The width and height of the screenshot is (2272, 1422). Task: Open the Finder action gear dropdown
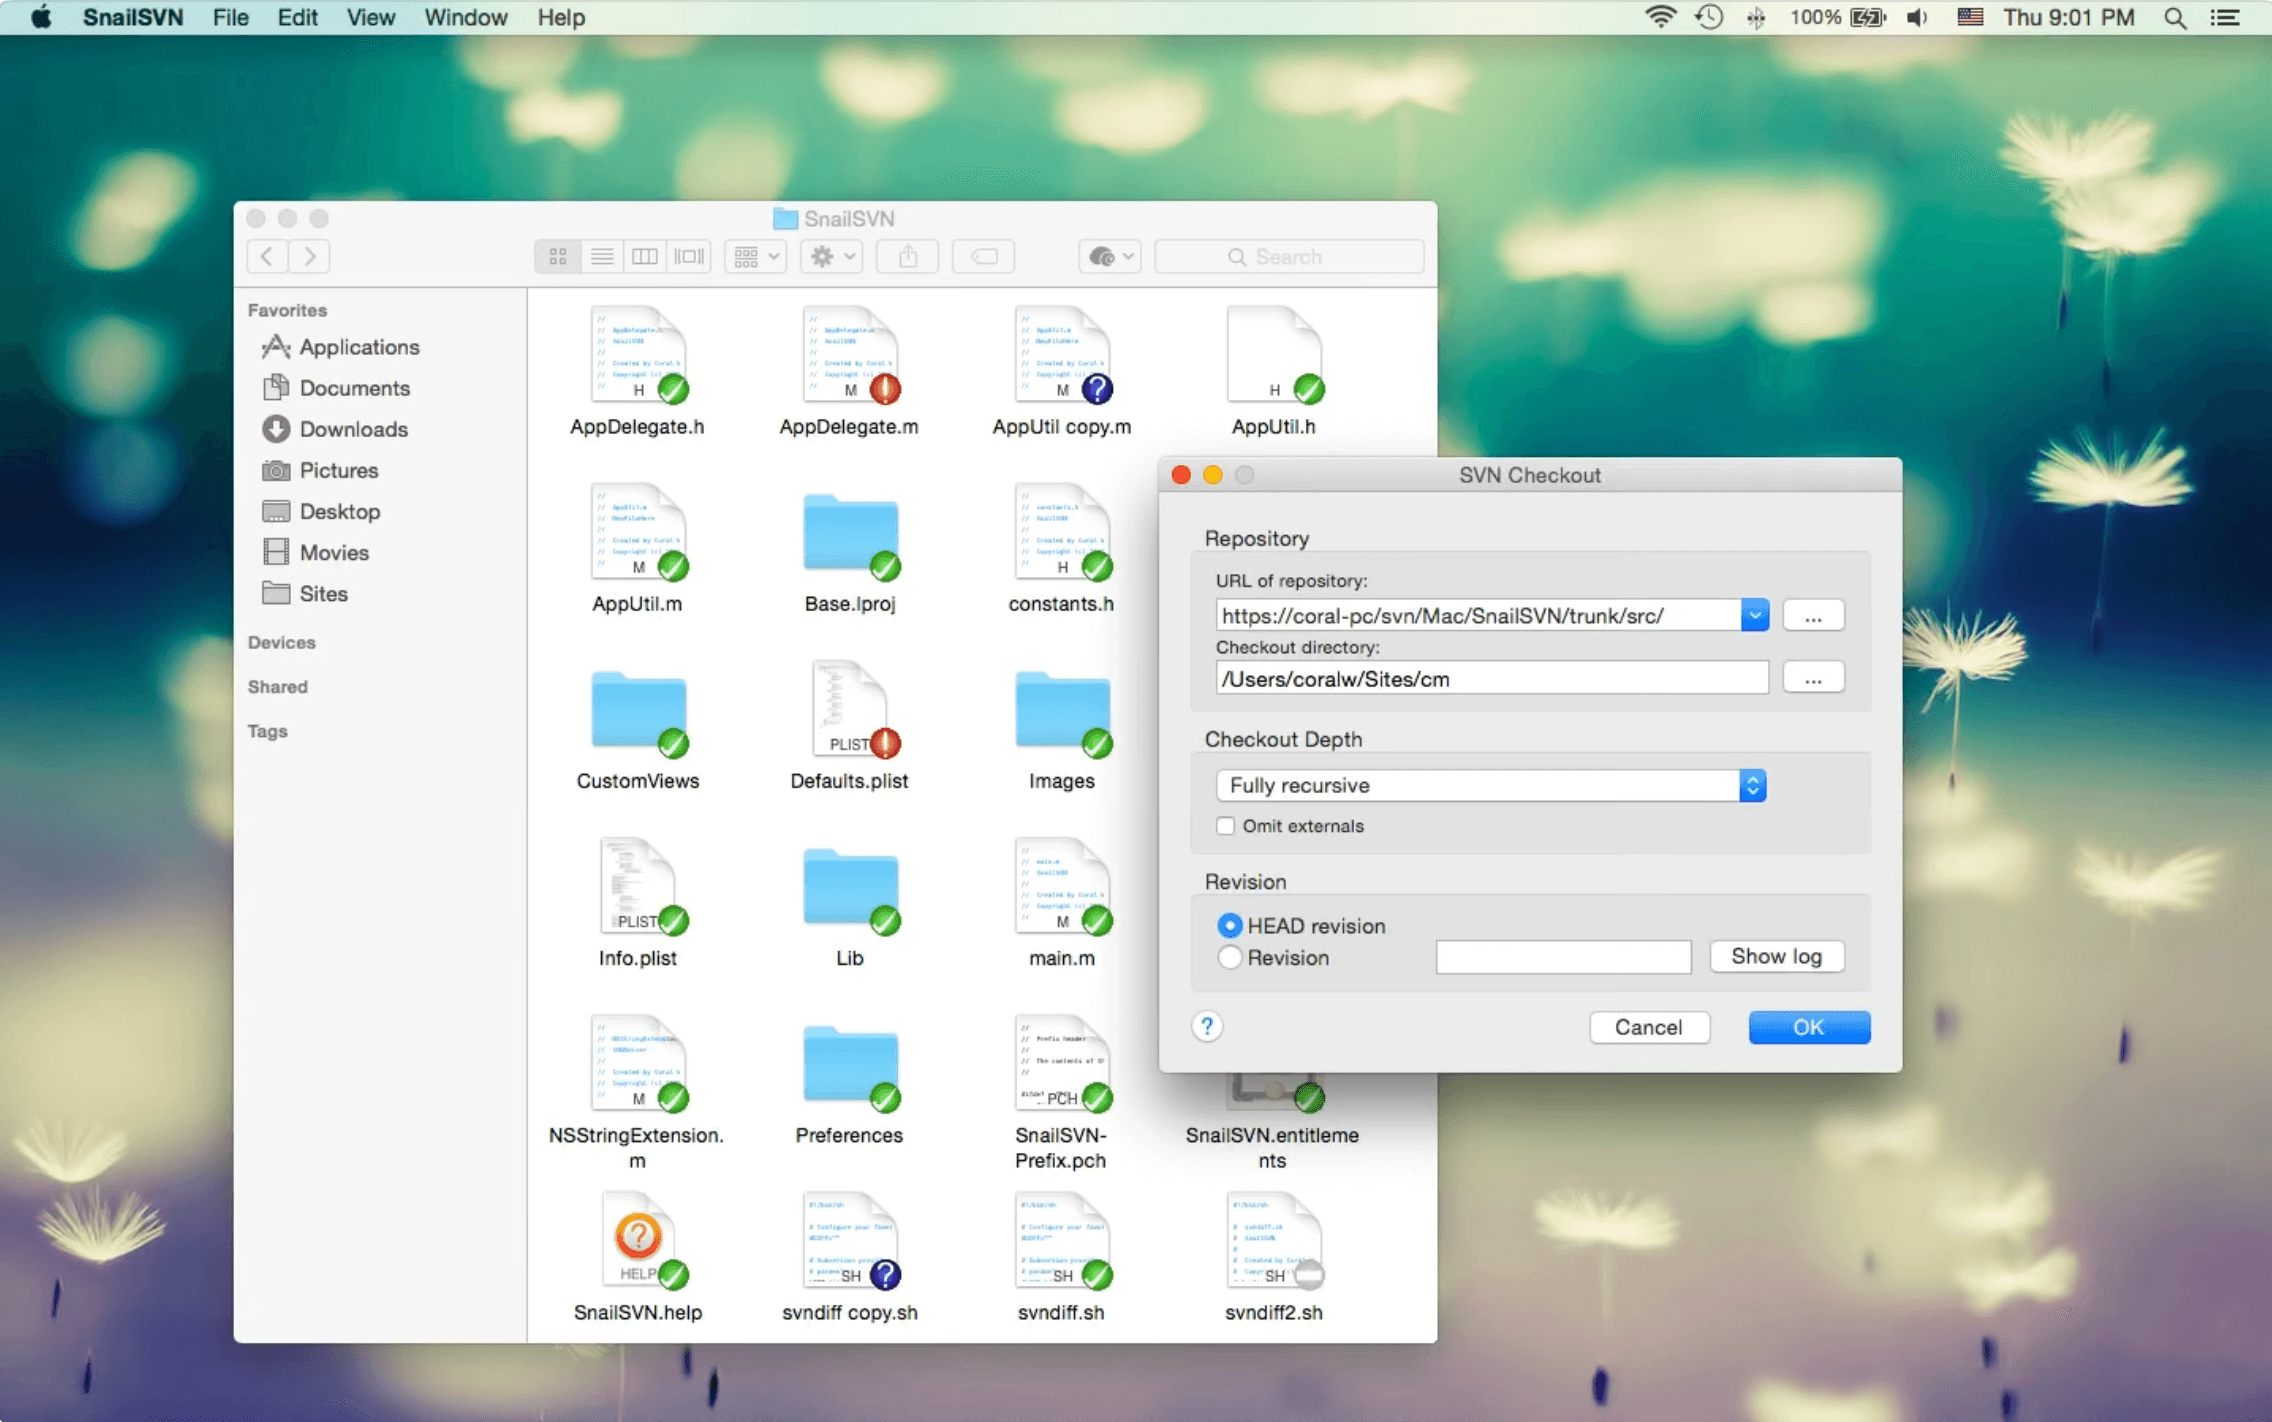(832, 257)
